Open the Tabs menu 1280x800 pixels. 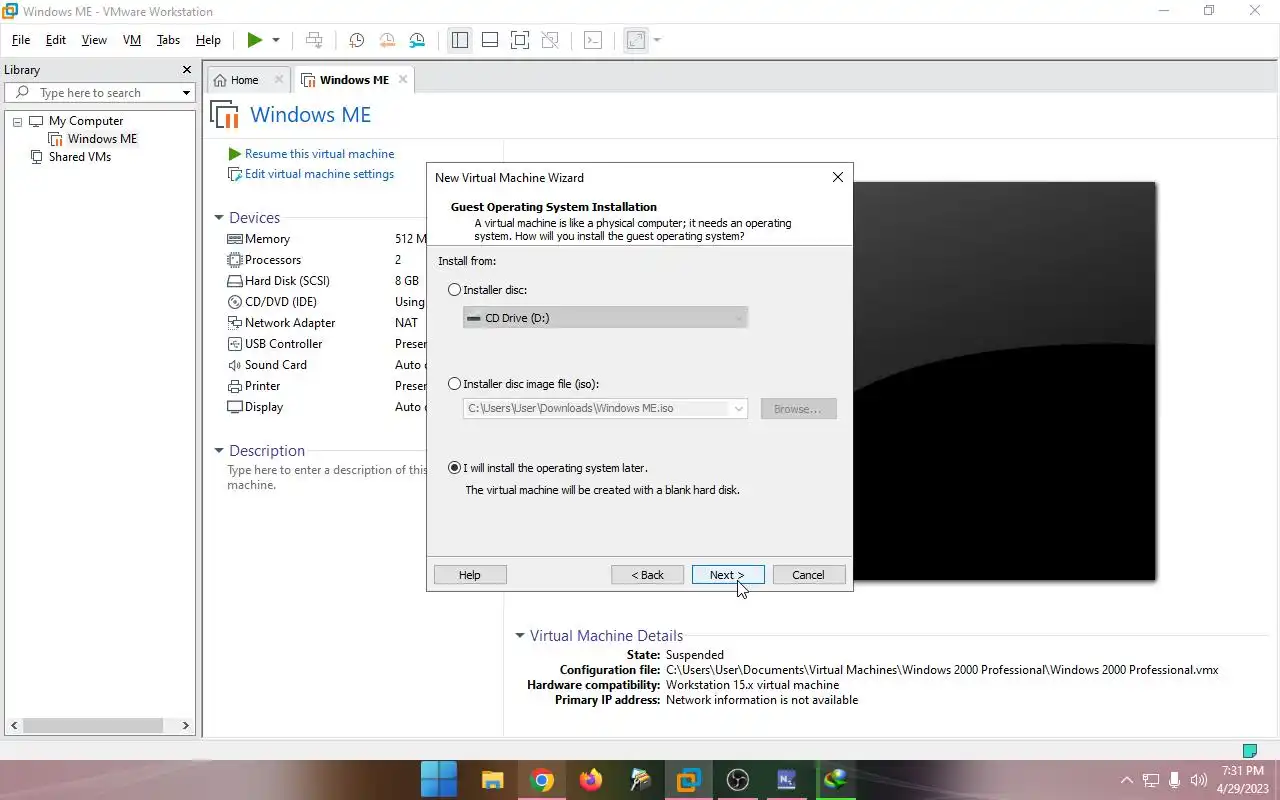(169, 40)
